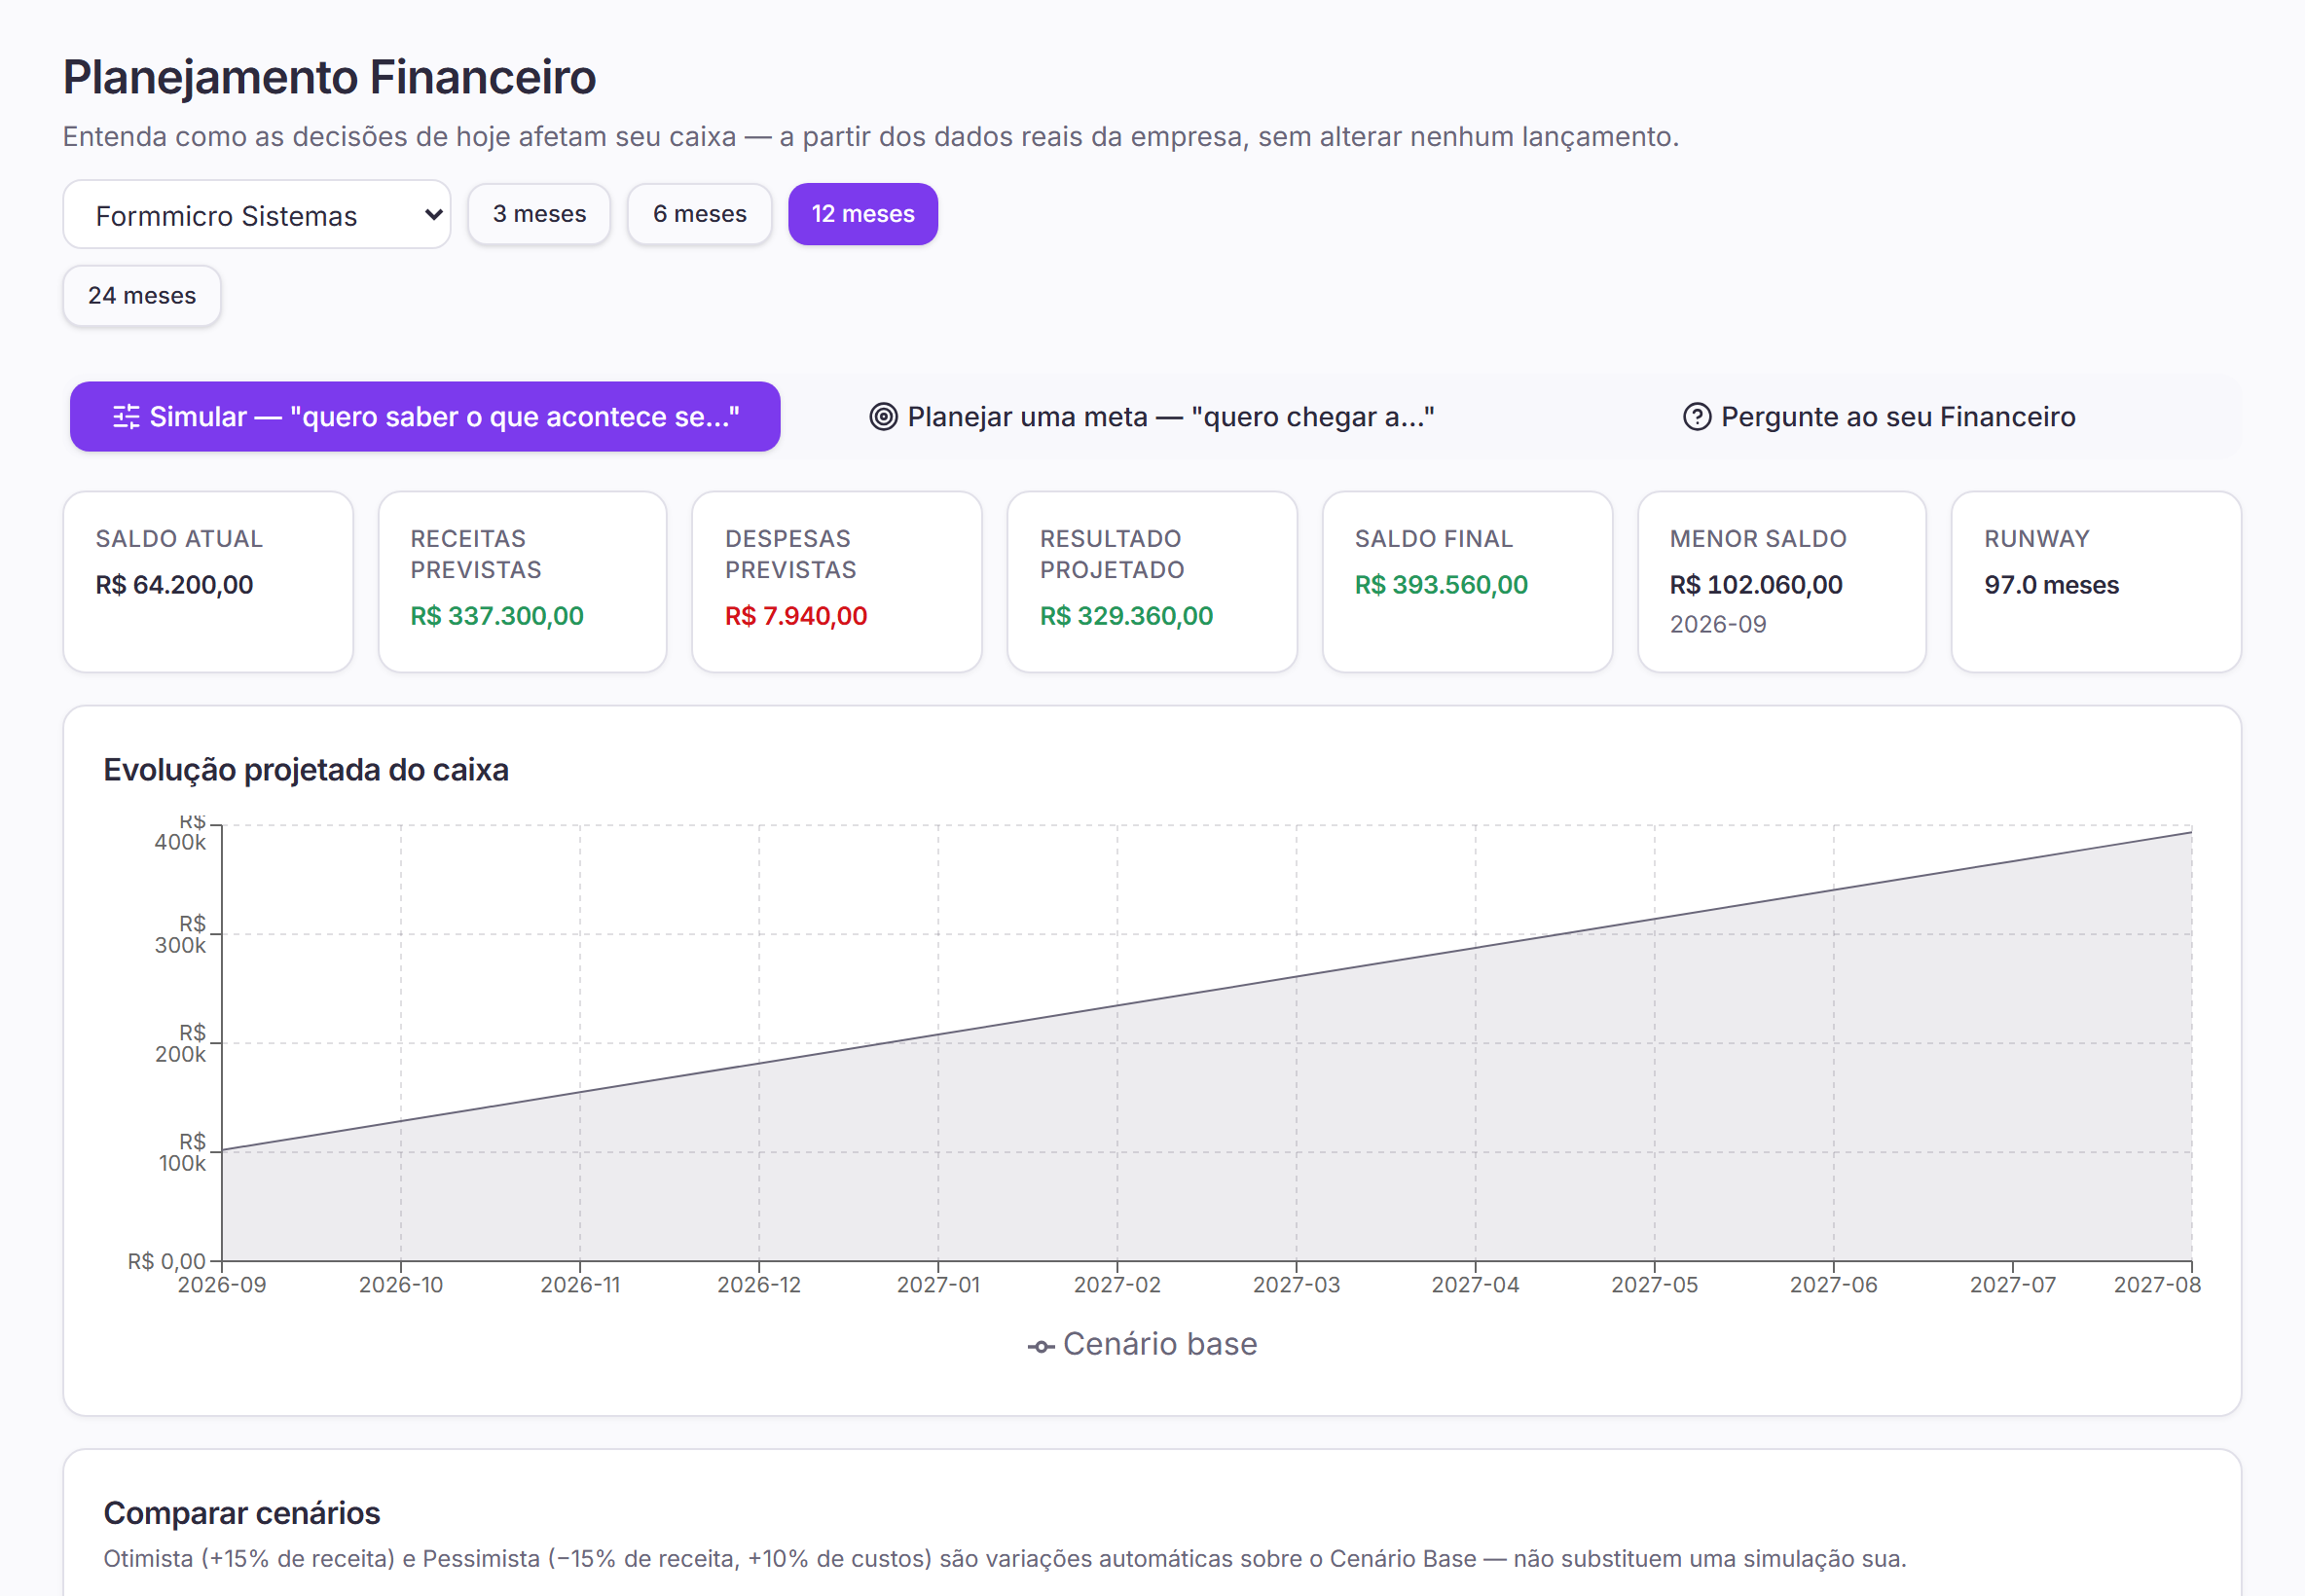Click the question mark icon beside Pergunte
The image size is (2305, 1596).
1697,416
